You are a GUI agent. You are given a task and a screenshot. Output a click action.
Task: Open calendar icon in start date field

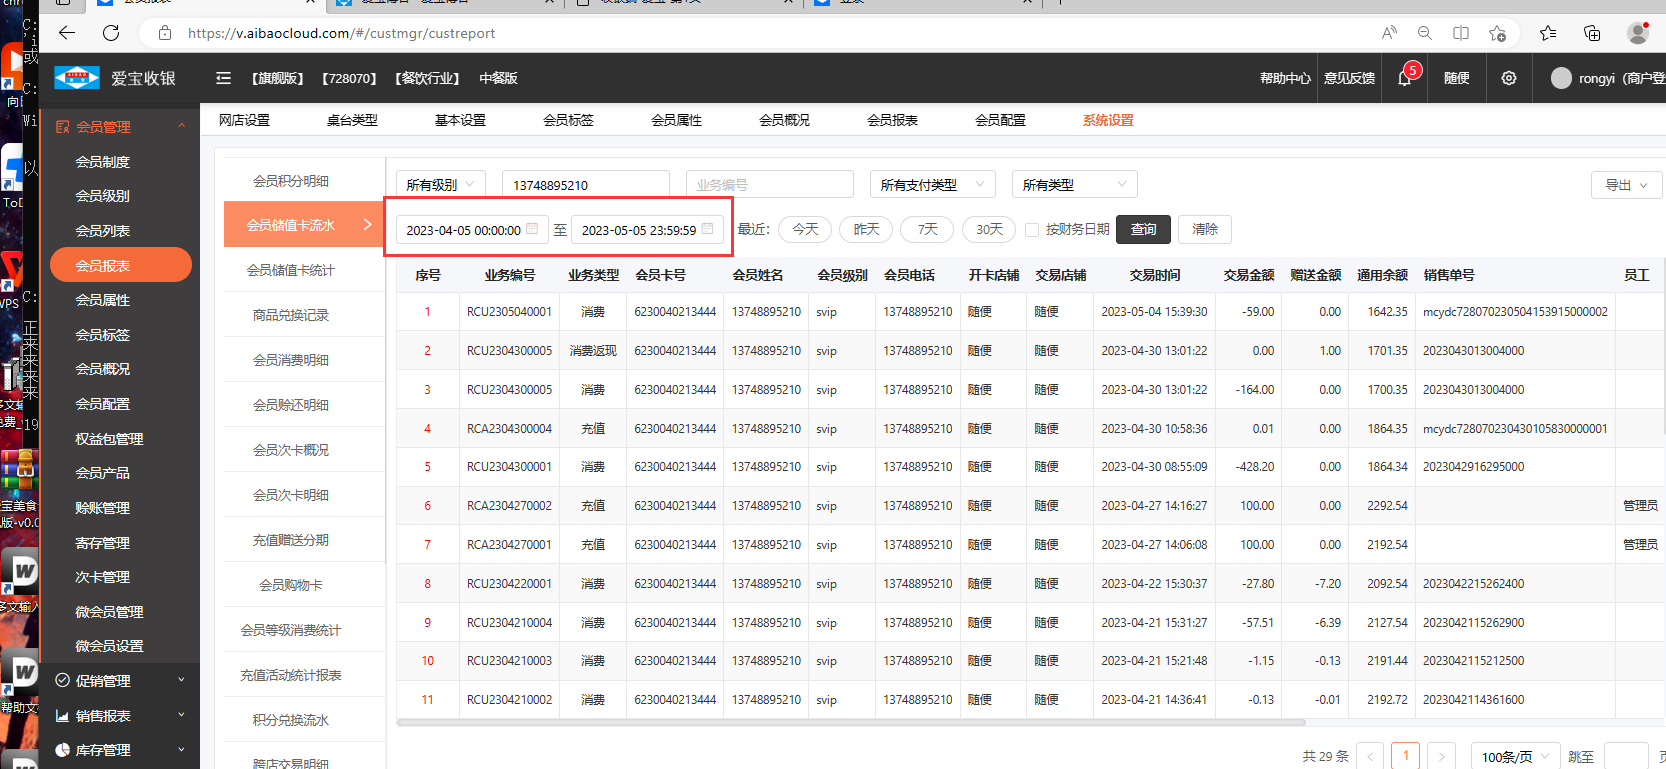click(x=532, y=229)
